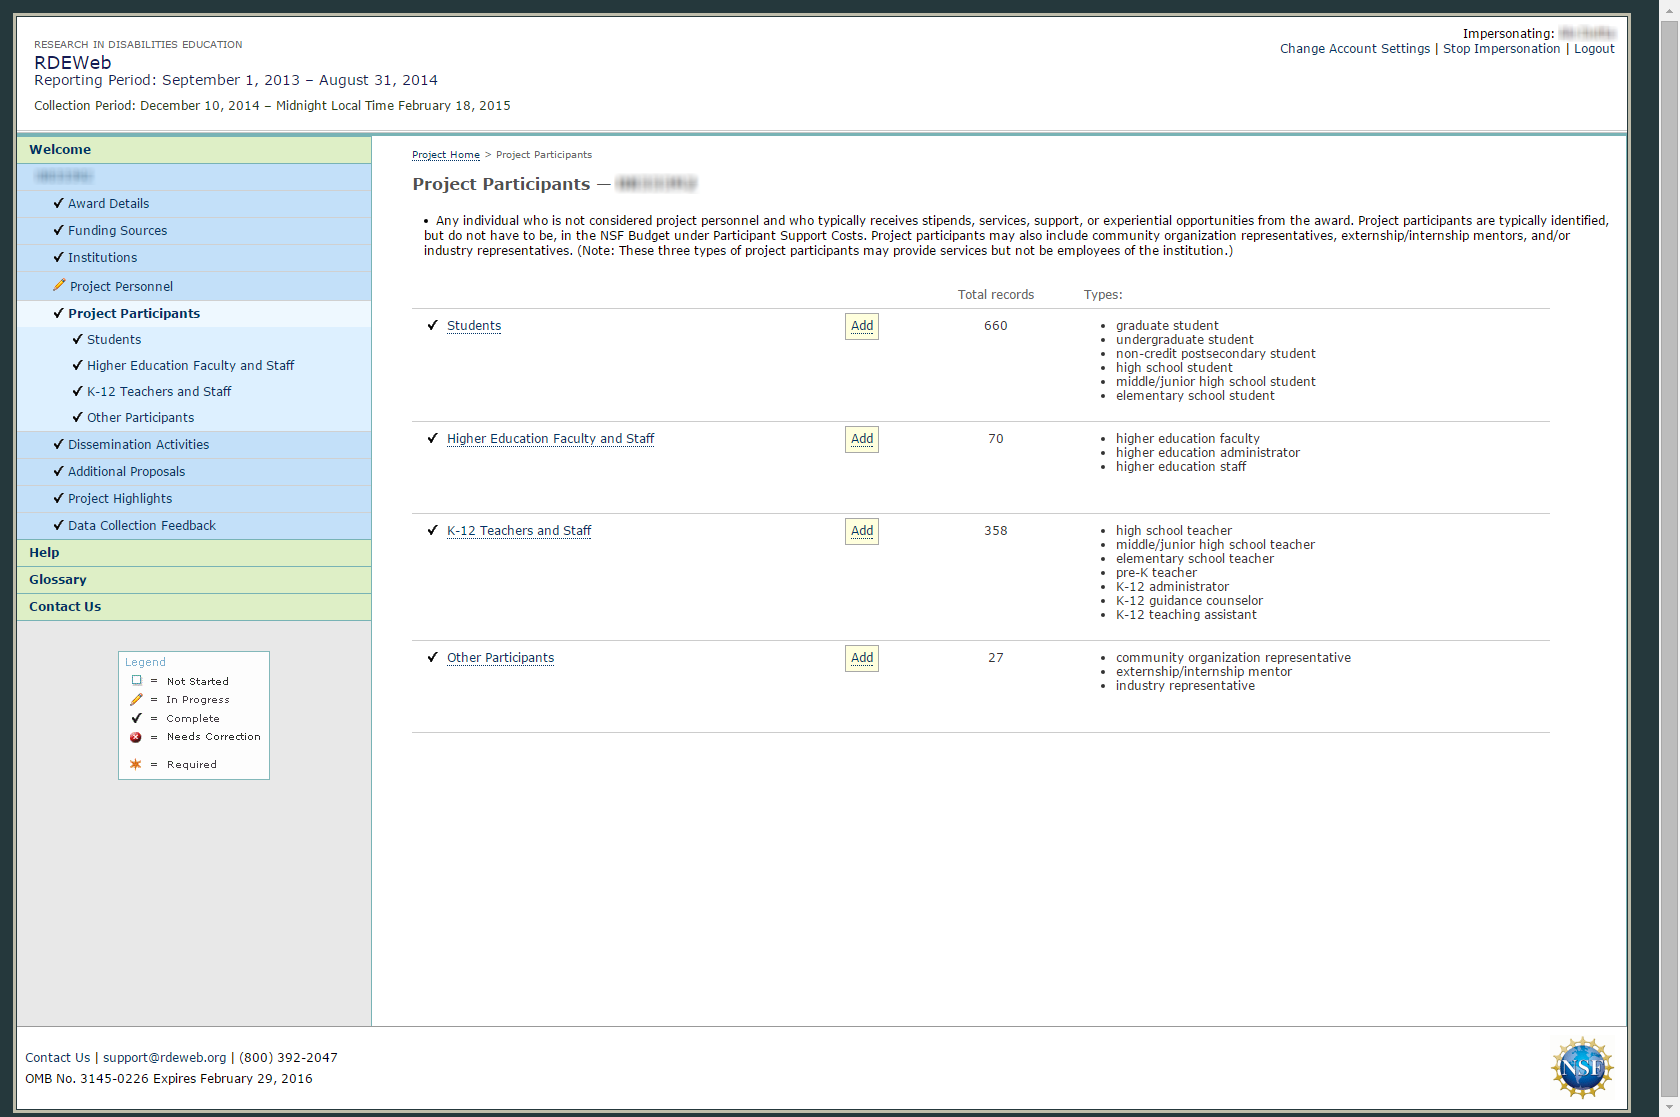Open Other Participants sidebar sub-item
The image size is (1680, 1117).
point(140,417)
